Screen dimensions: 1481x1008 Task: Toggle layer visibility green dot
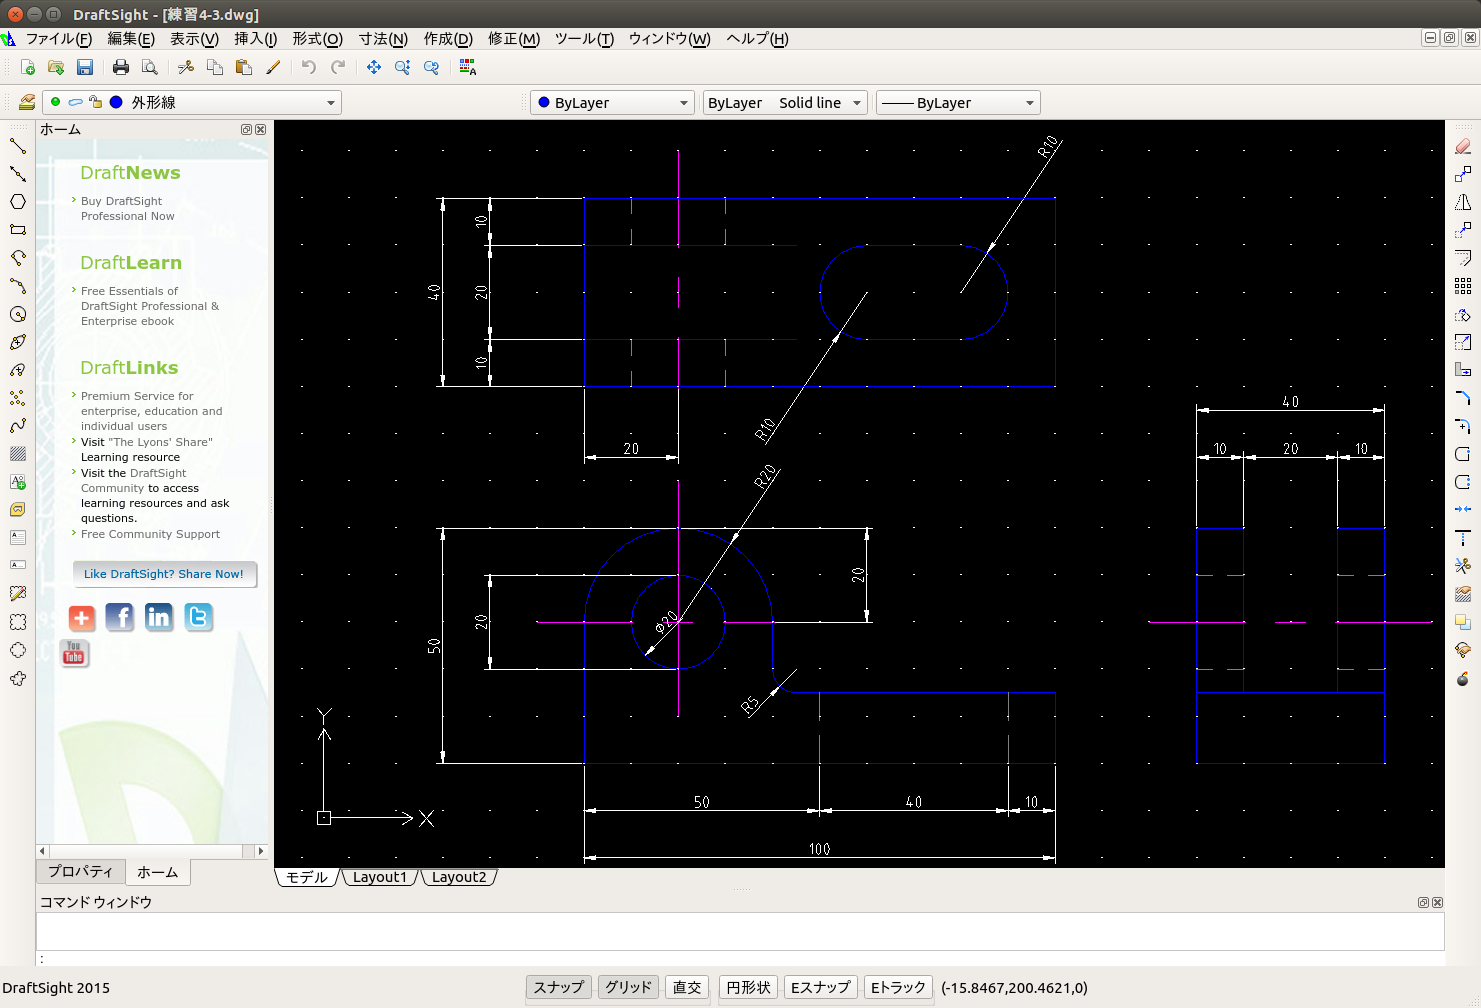tap(55, 102)
